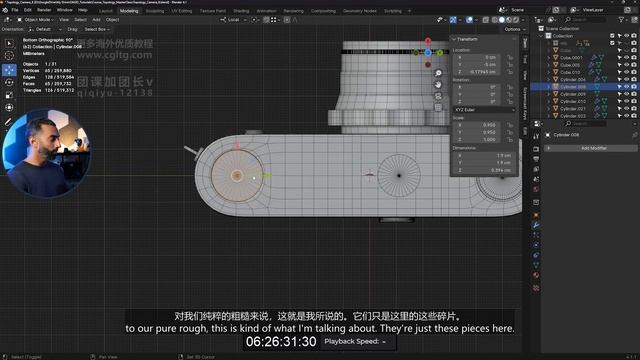Click the viewport pan hand icon
Screen dimensions: 640x360
[x=438, y=84]
